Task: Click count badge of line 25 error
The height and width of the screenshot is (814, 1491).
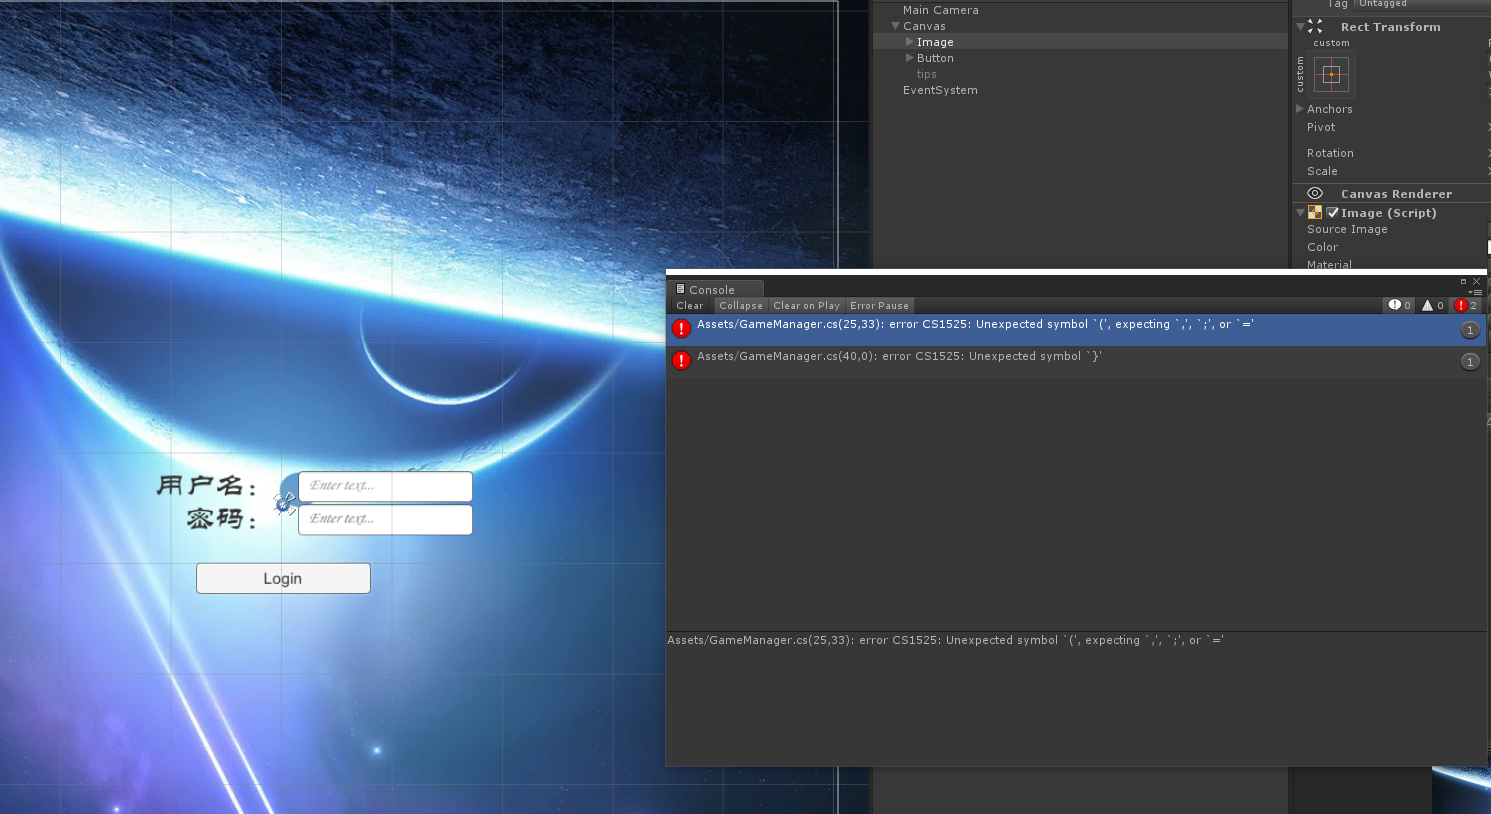Action: coord(1470,330)
